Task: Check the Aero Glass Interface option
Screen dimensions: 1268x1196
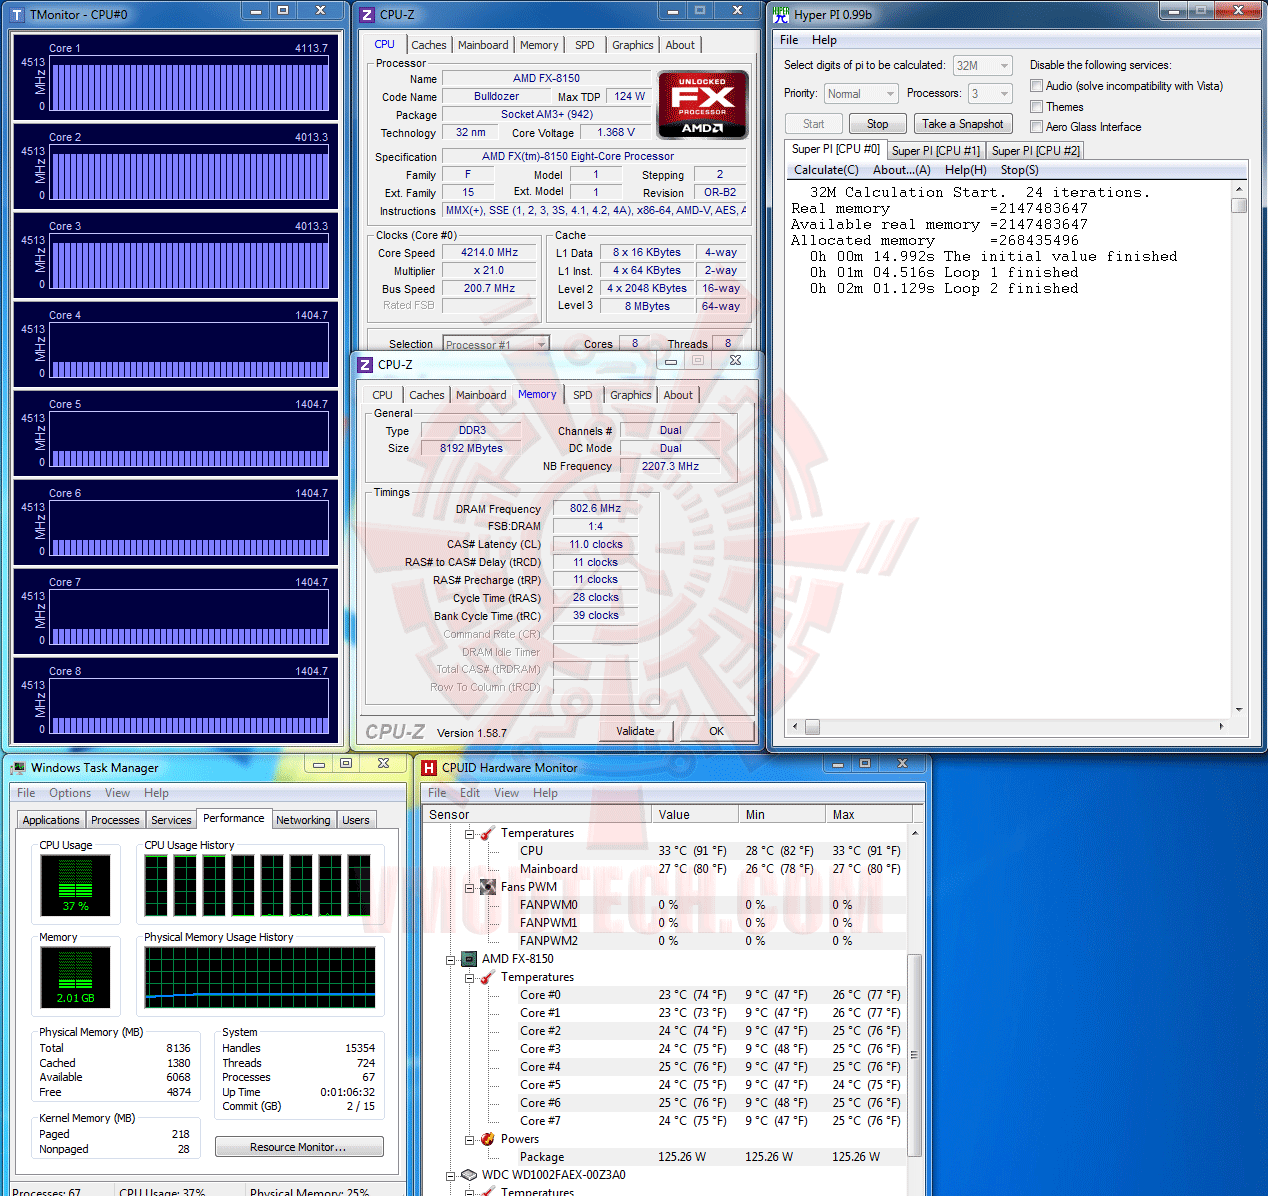Action: point(1037,127)
